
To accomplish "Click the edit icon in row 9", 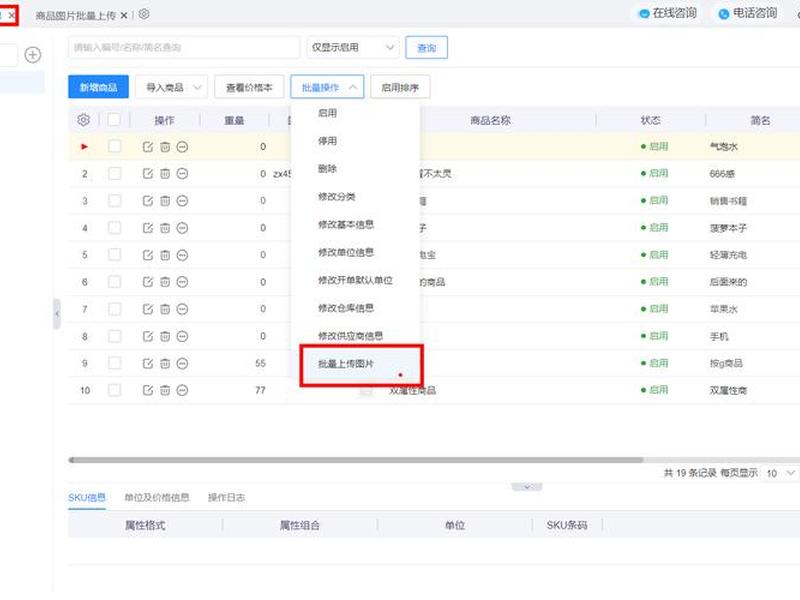I will (x=147, y=363).
